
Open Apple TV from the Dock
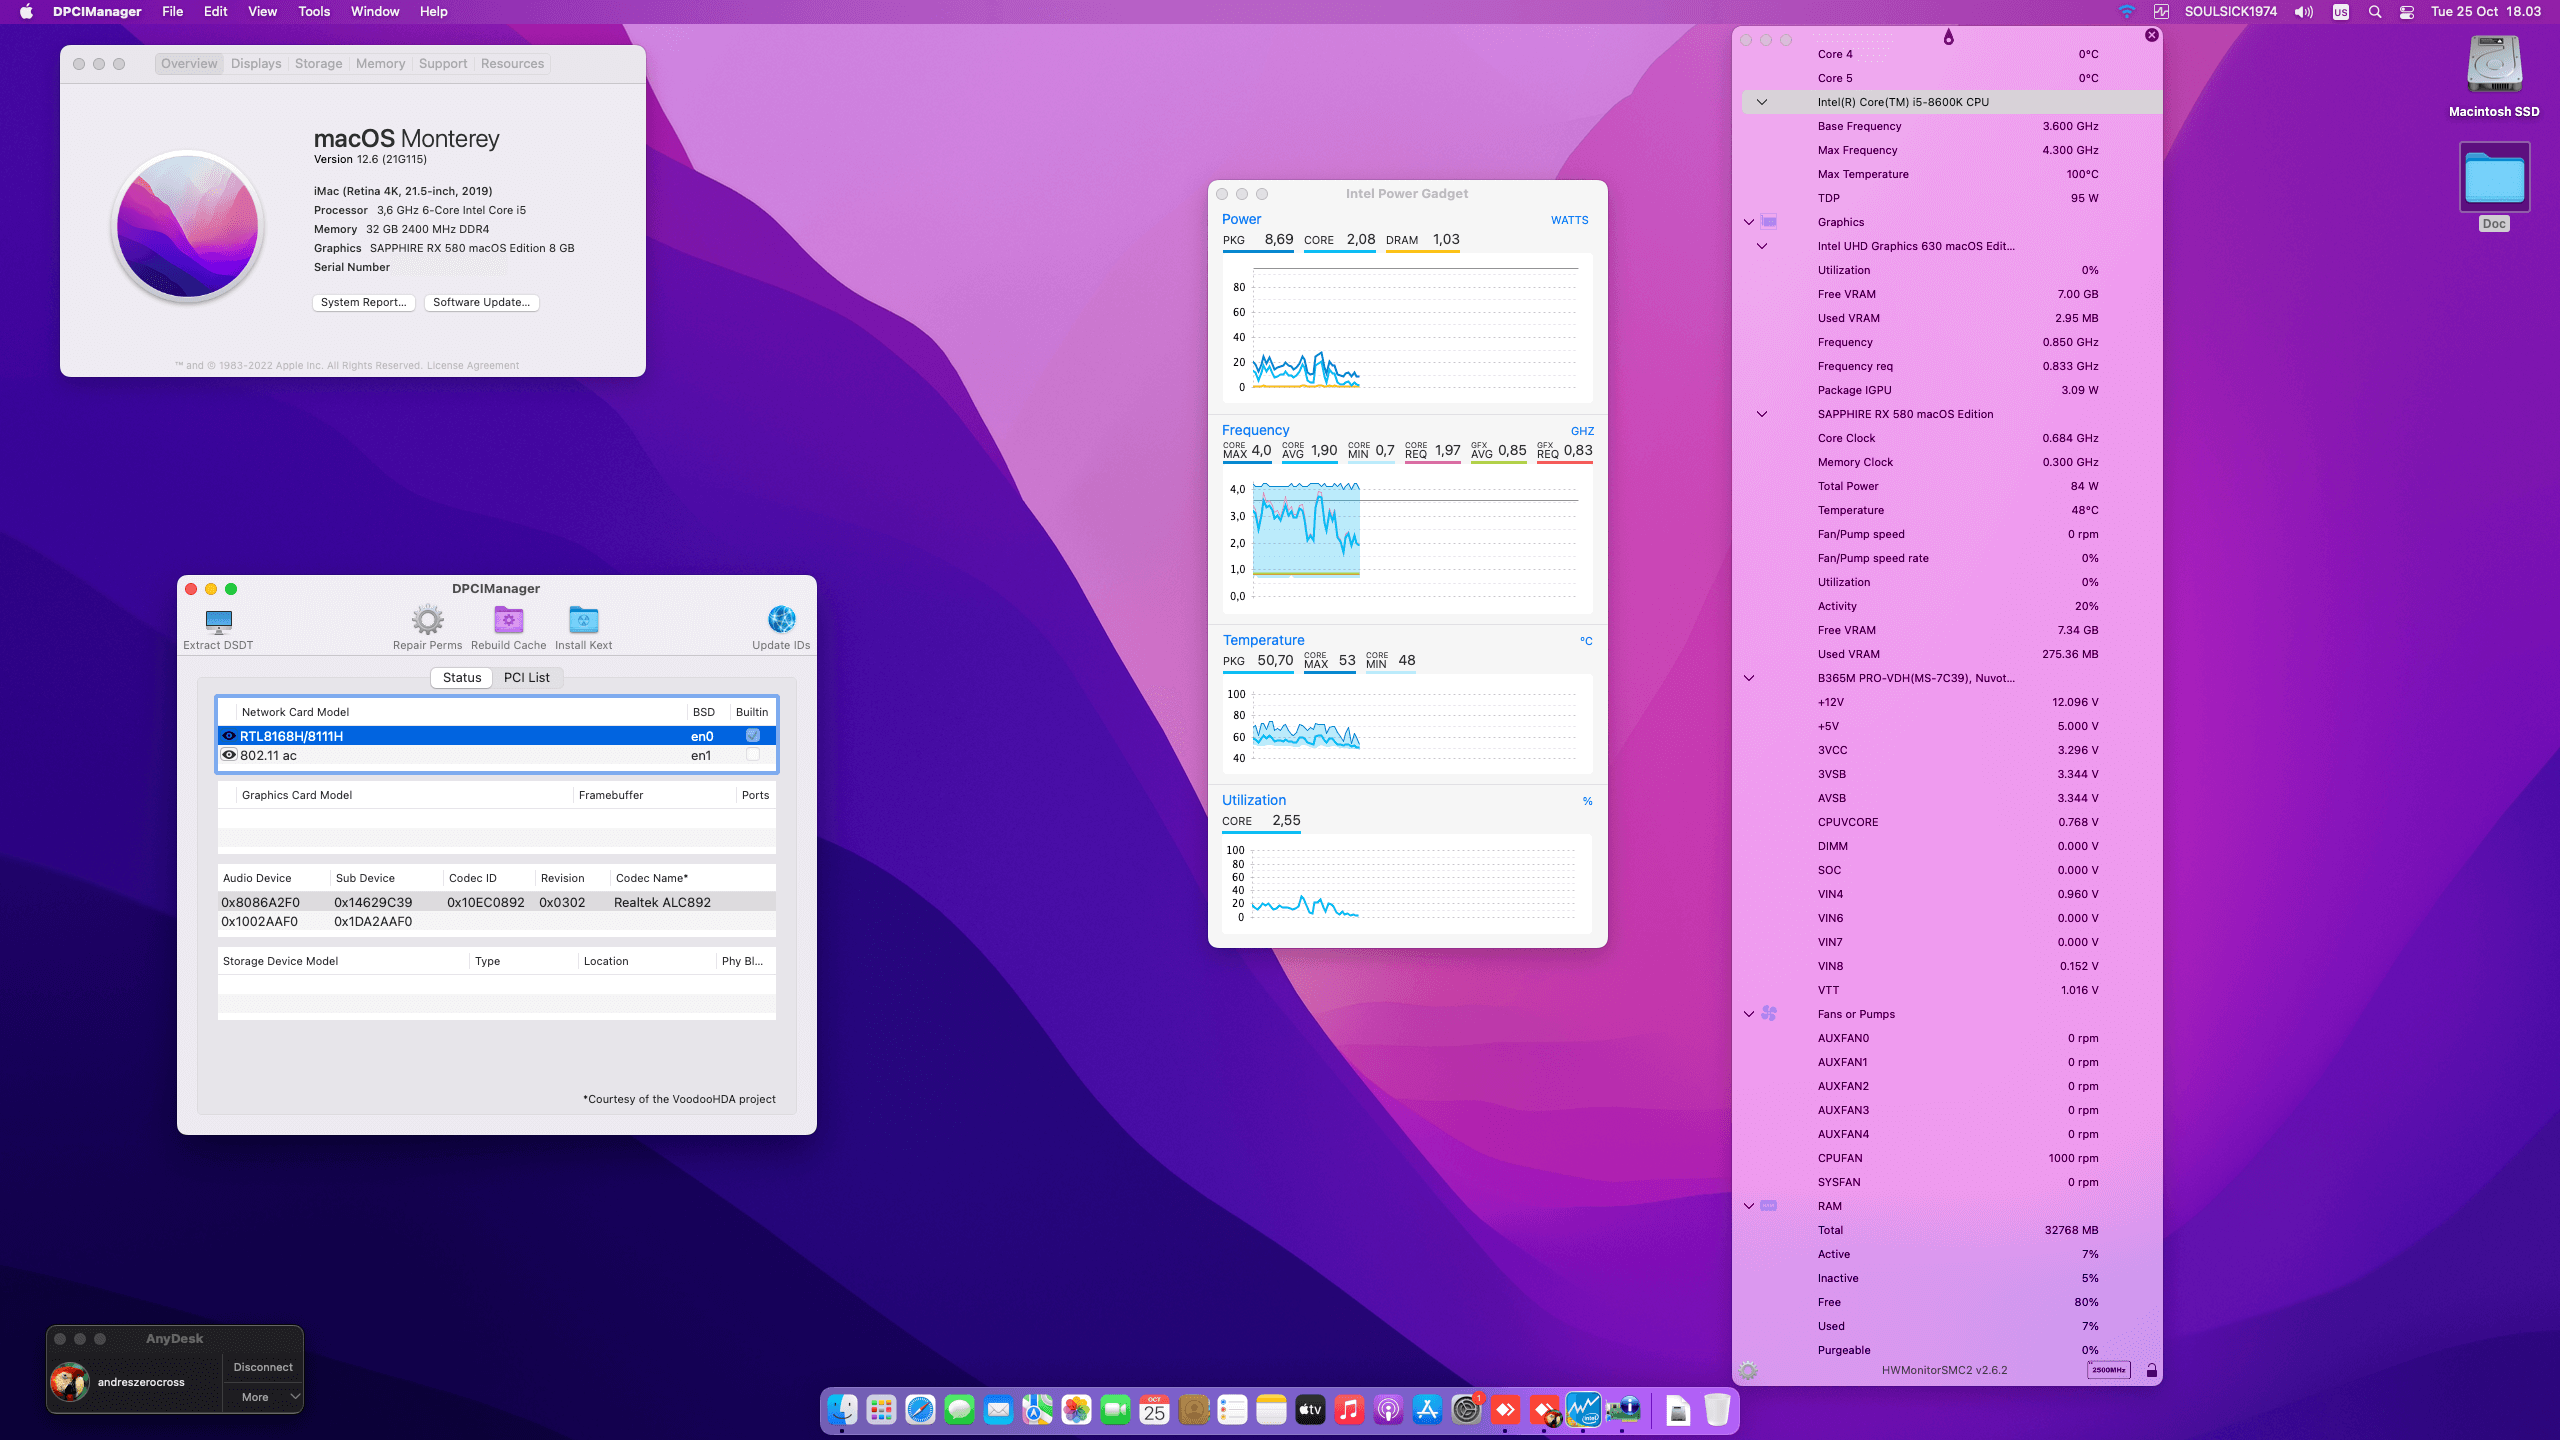1310,1410
